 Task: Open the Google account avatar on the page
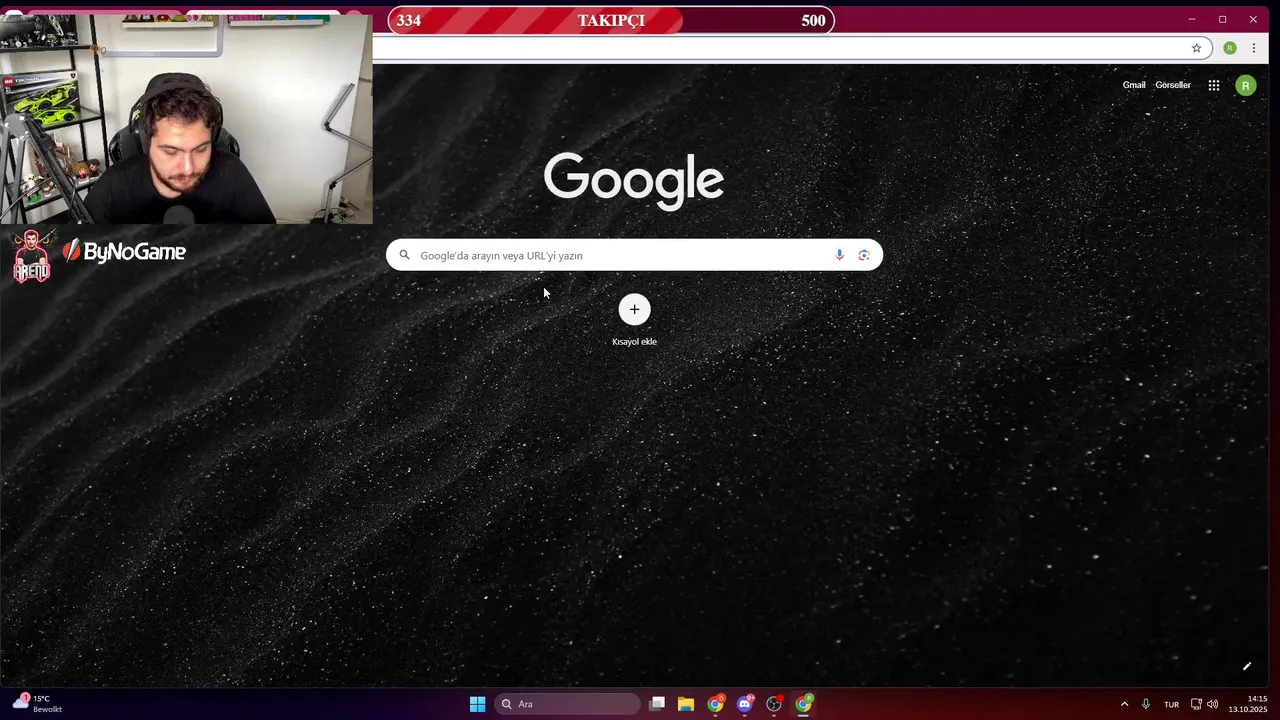point(1245,86)
